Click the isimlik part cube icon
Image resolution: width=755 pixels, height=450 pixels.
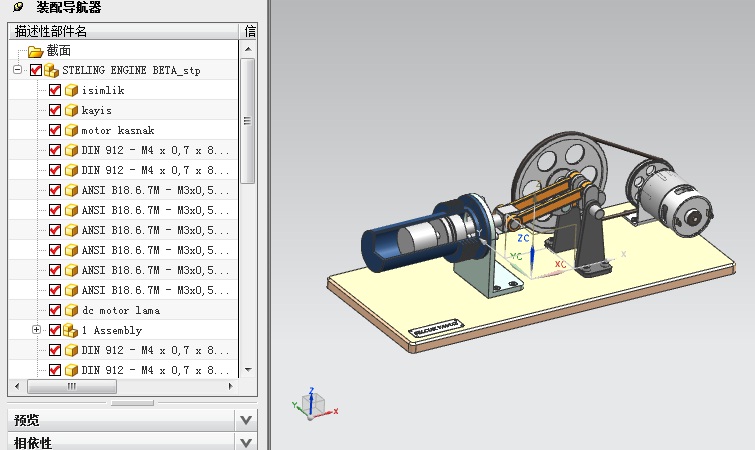point(71,90)
